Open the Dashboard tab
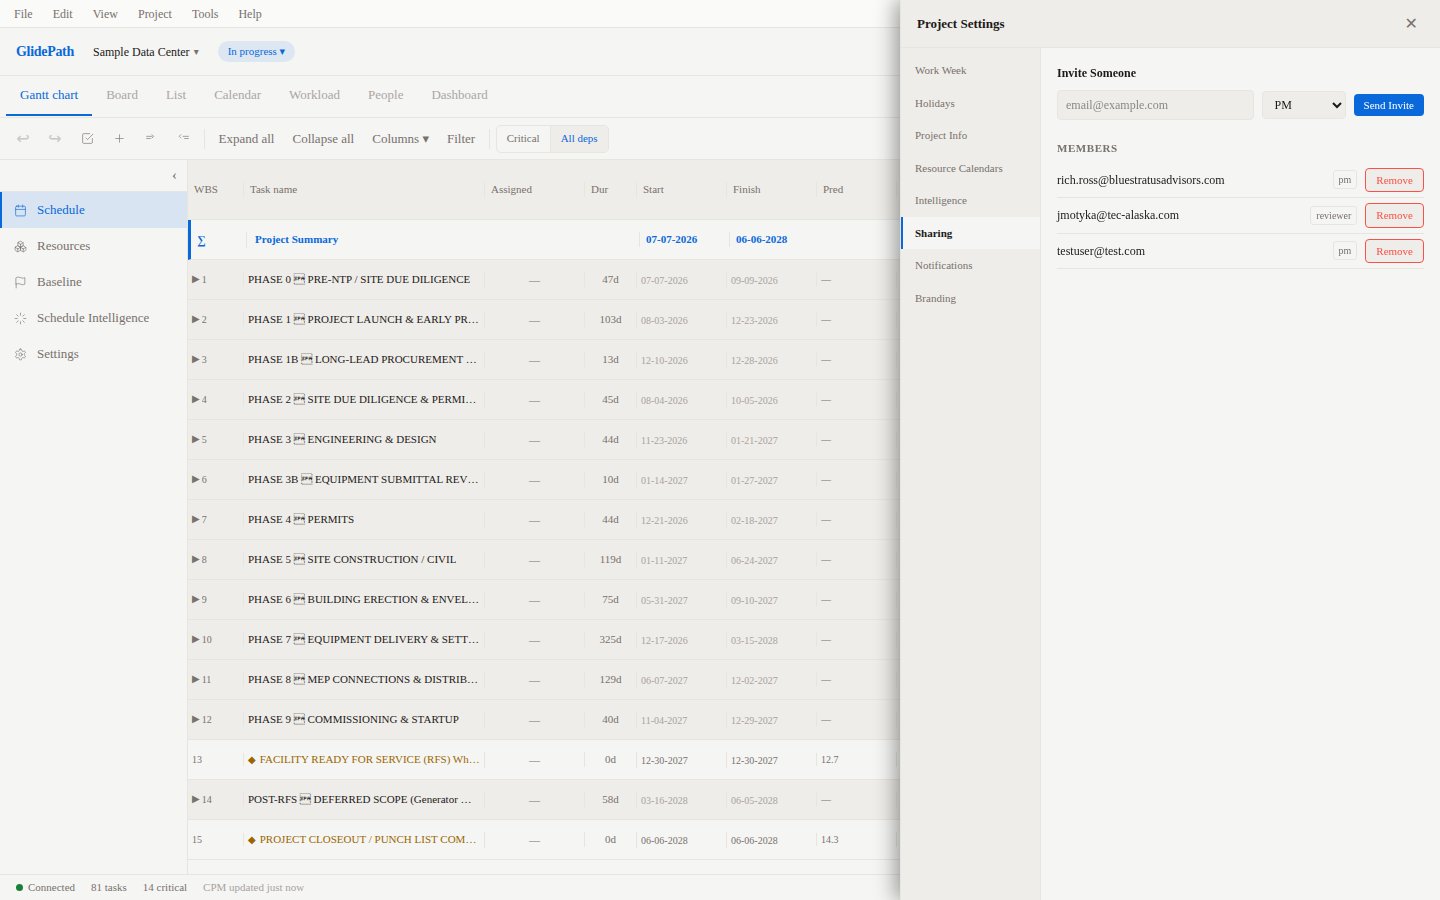This screenshot has width=1440, height=900. point(460,95)
